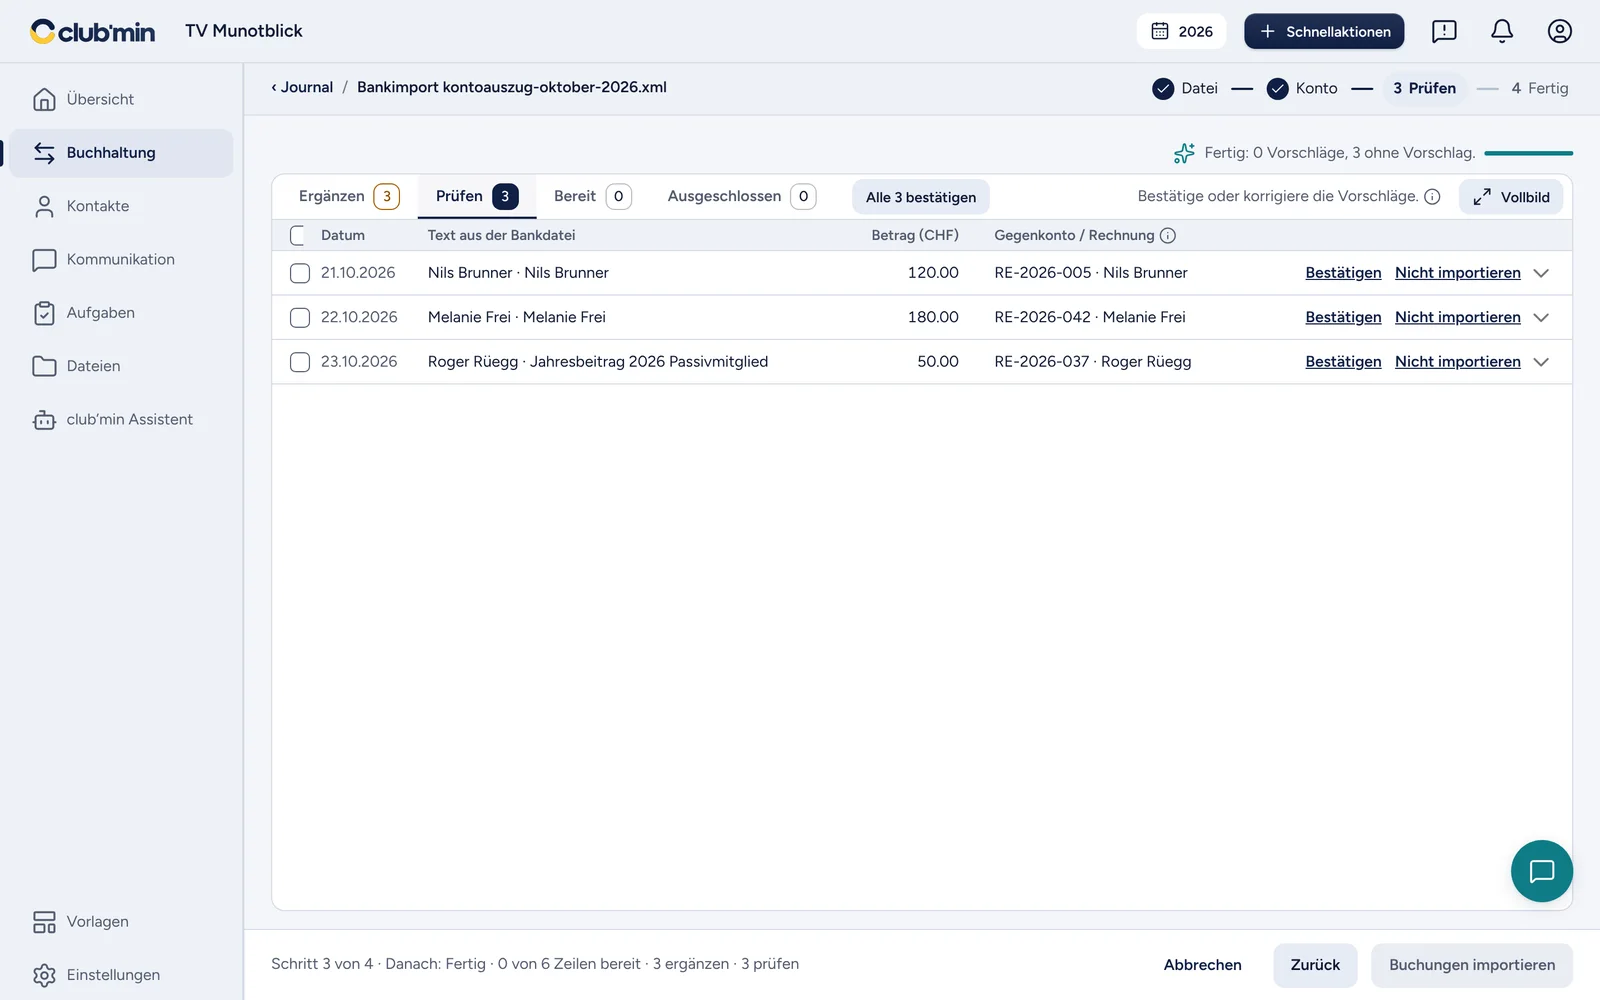Viewport: 1600px width, 1000px height.
Task: Open user profile icon
Action: (x=1560, y=31)
